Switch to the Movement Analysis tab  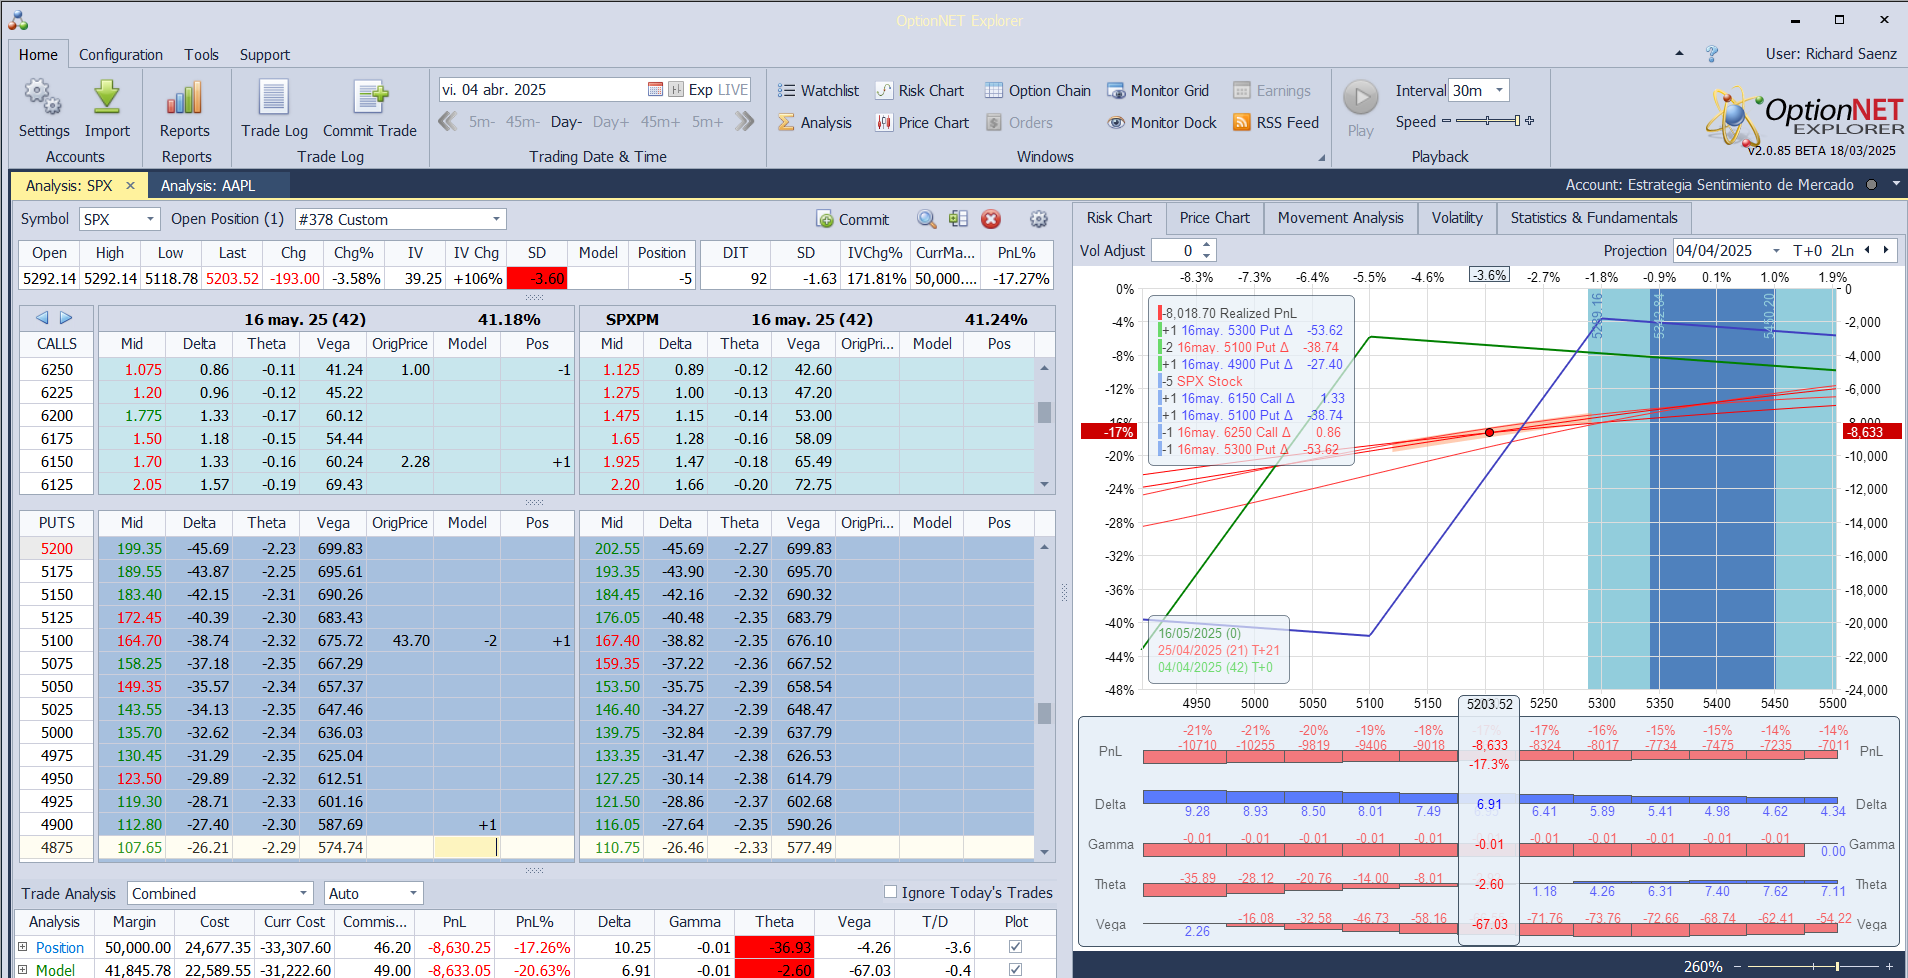(1340, 218)
